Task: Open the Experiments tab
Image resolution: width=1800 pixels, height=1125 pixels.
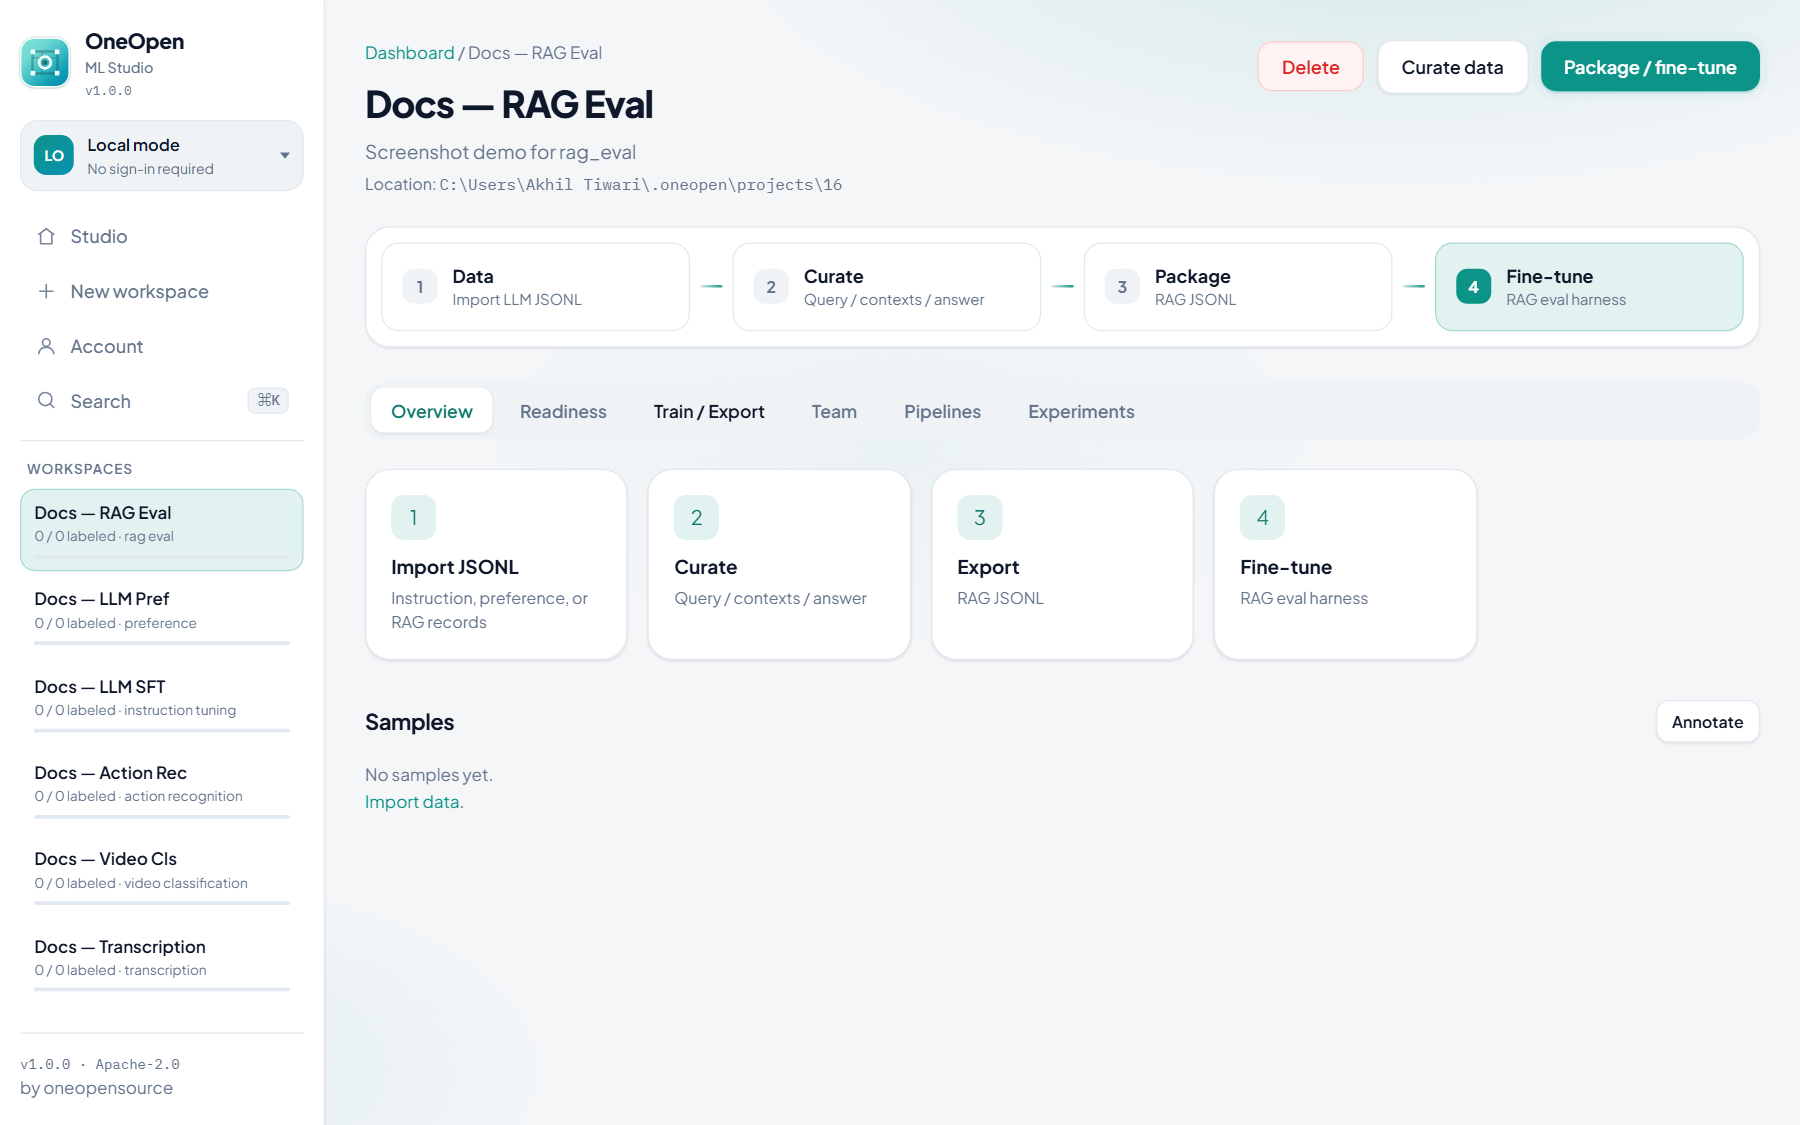Action: [x=1081, y=411]
